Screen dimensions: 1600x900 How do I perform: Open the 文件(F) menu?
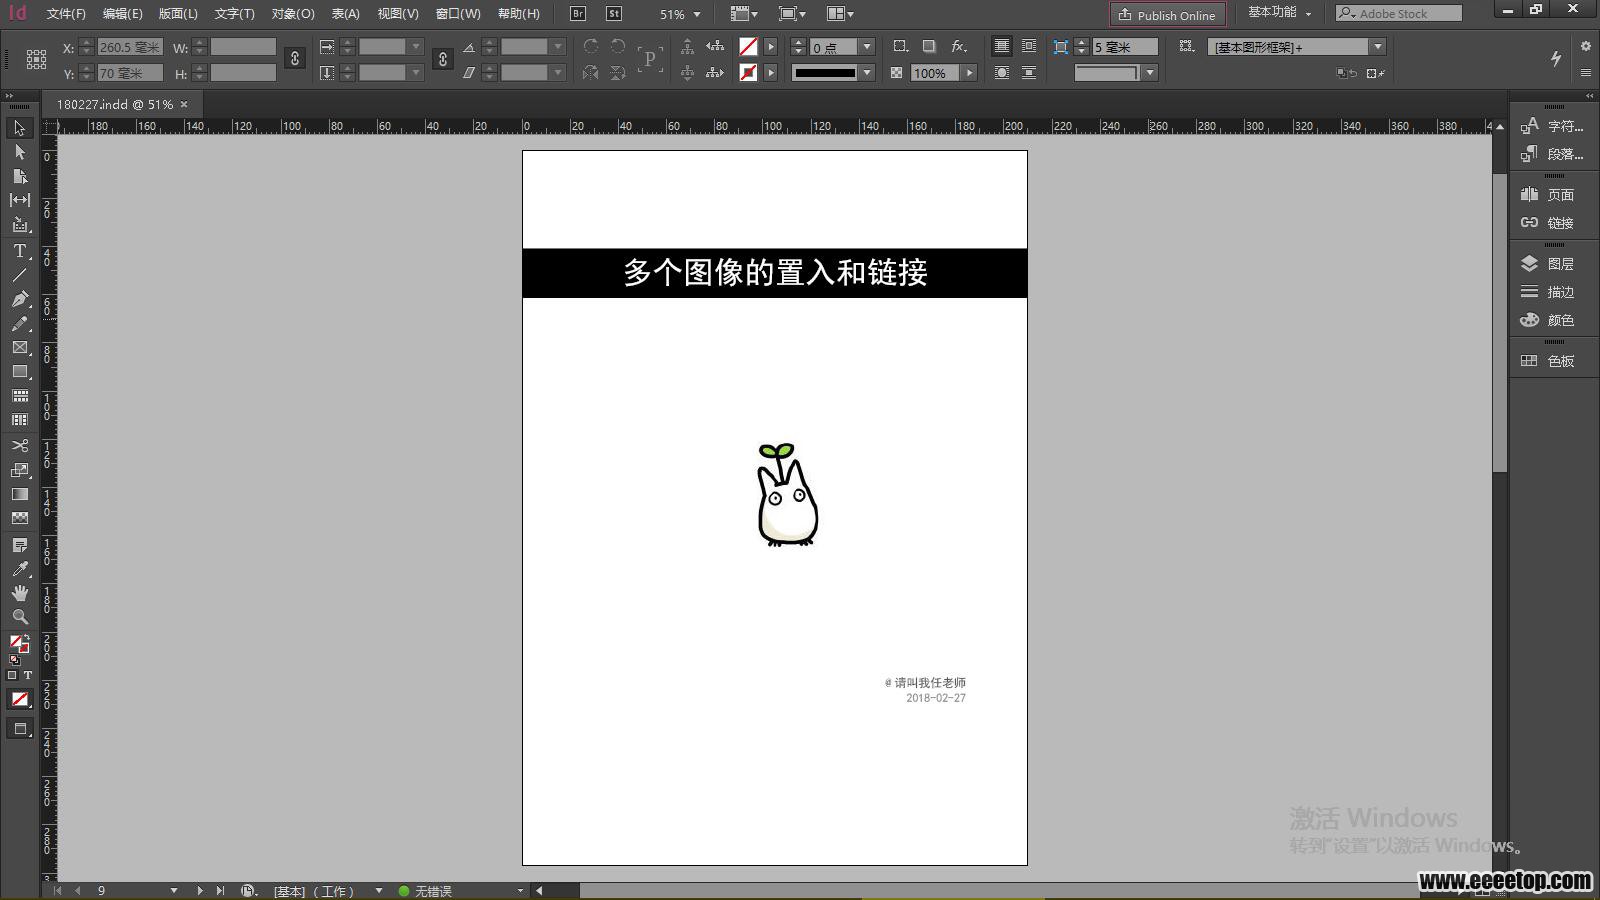66,14
